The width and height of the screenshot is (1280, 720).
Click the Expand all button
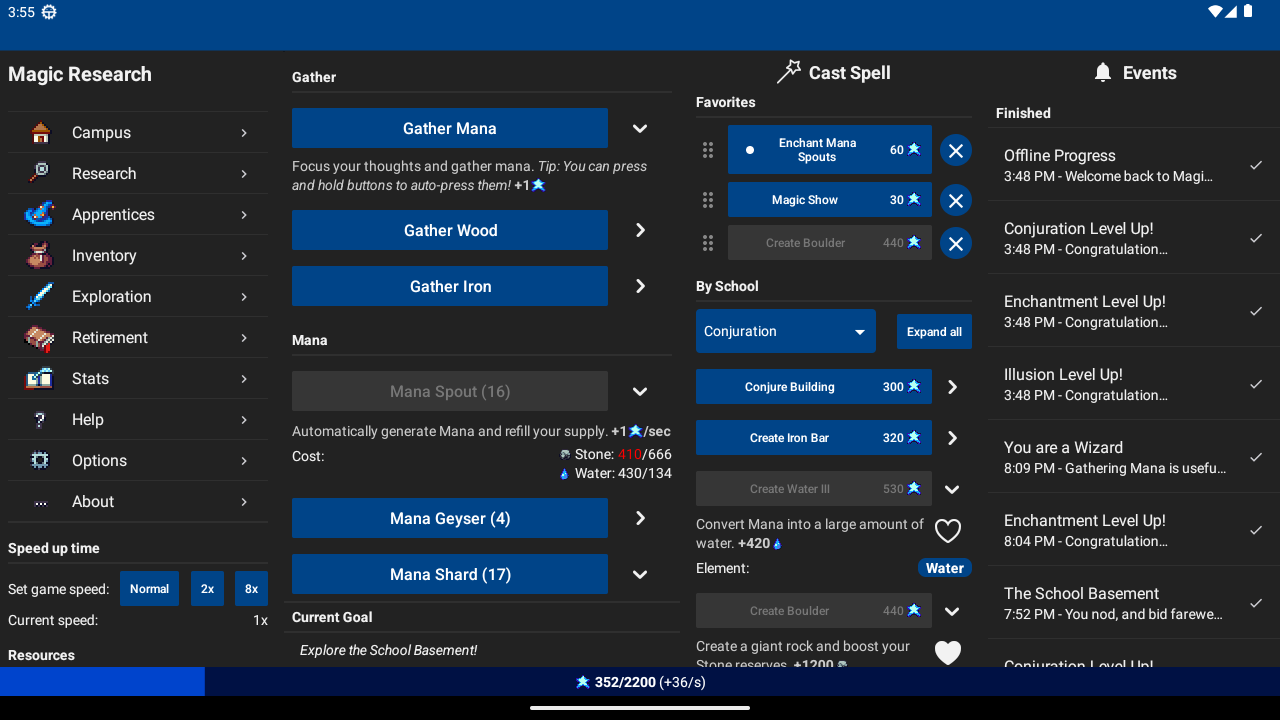tap(934, 331)
